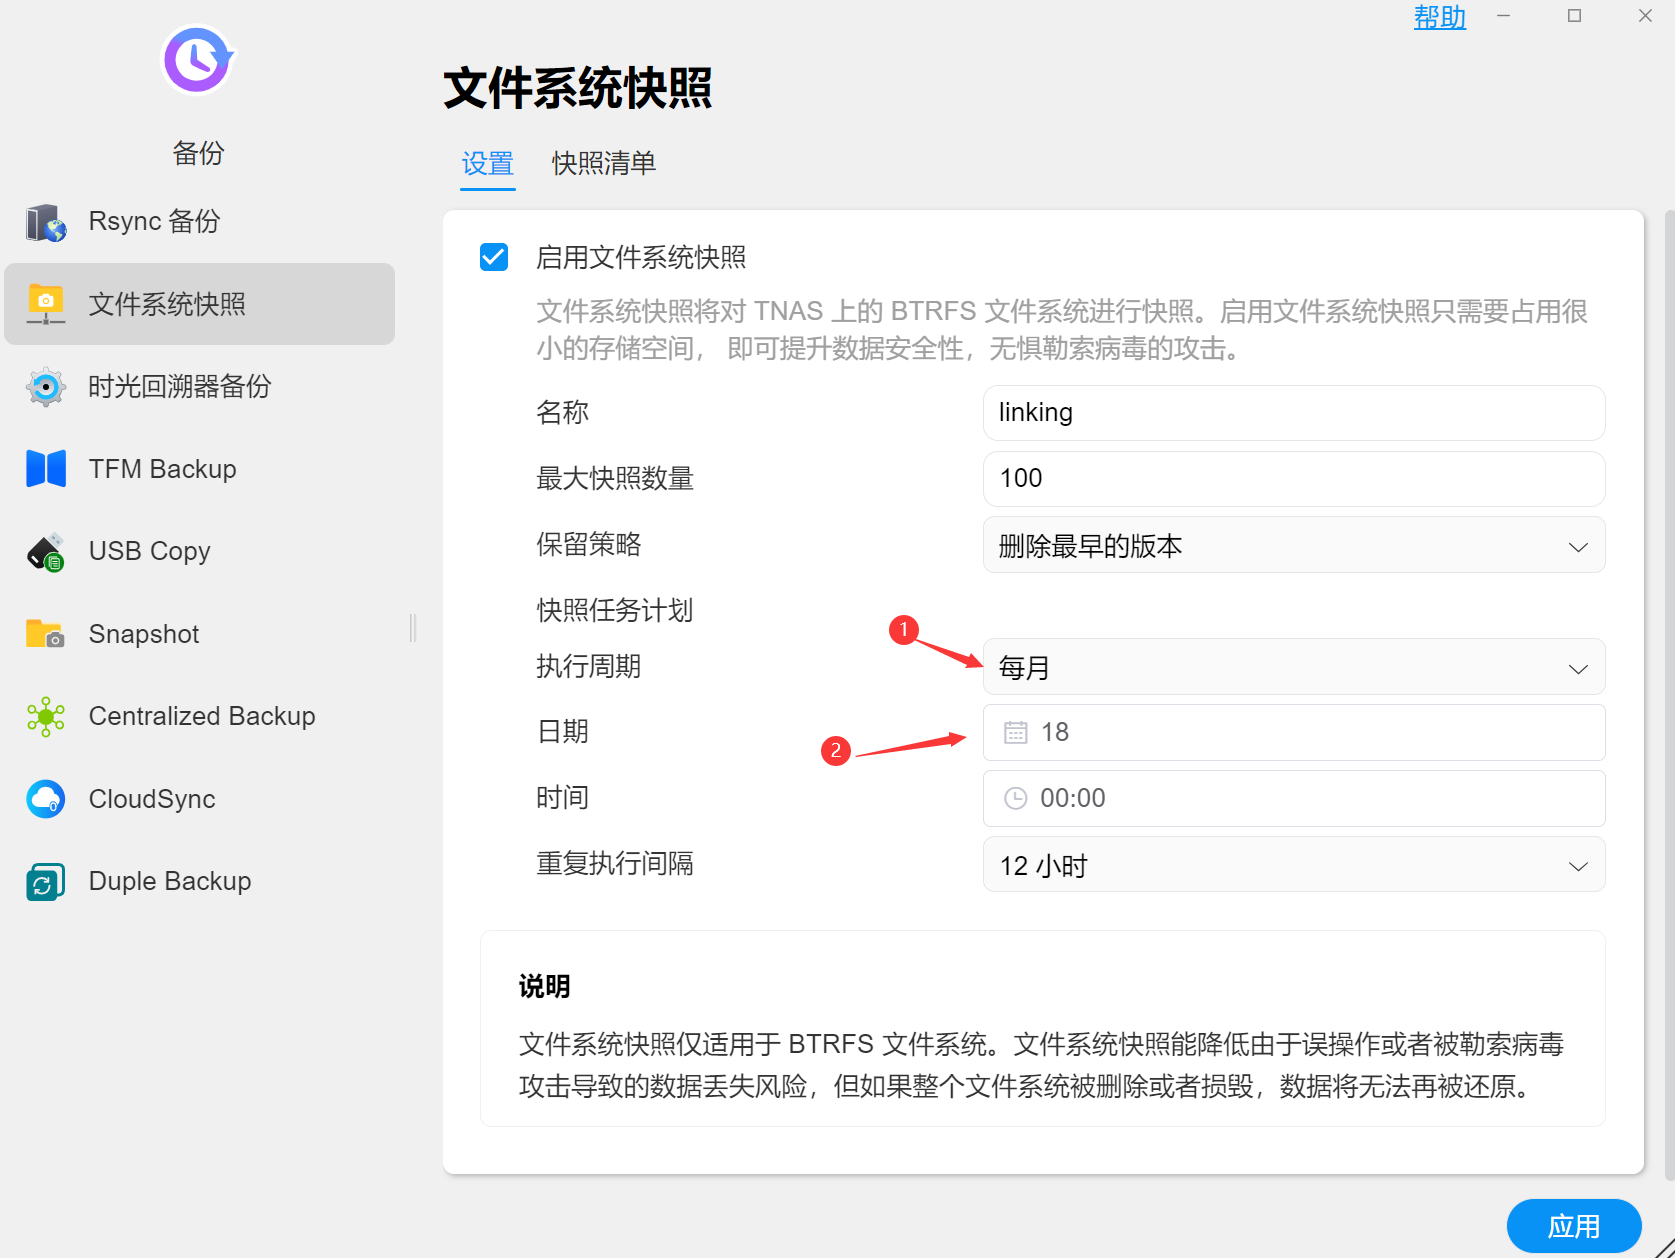Select the USB Copy icon
The width and height of the screenshot is (1675, 1258).
(x=46, y=552)
